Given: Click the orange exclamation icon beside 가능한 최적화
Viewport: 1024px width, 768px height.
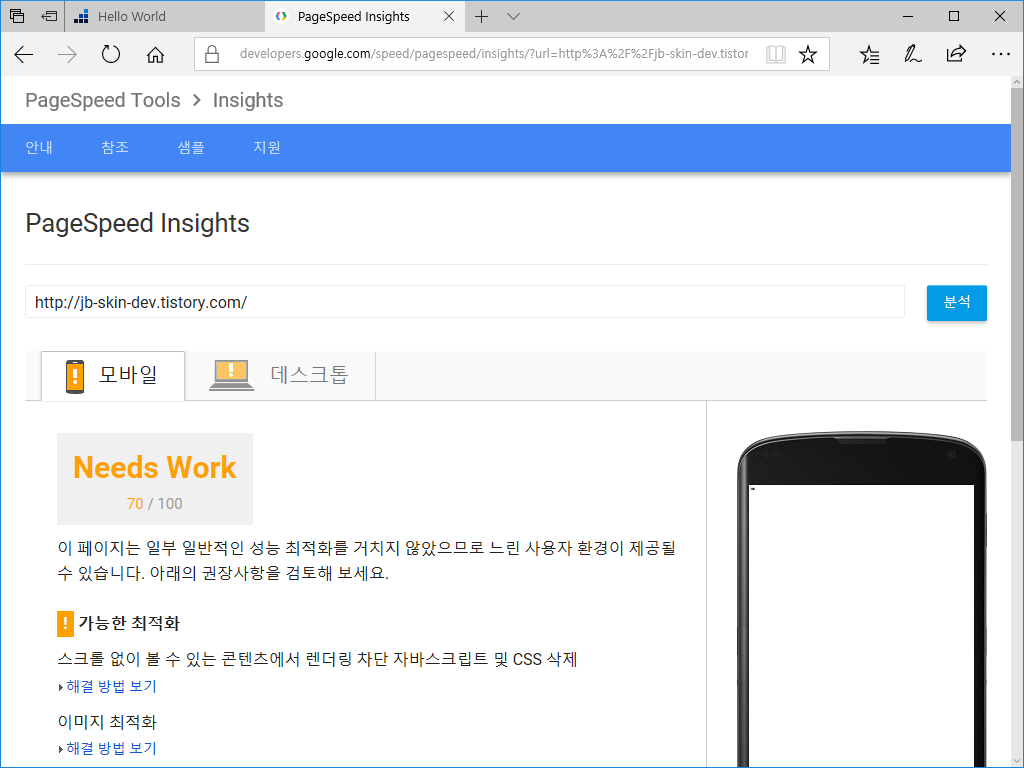Looking at the screenshot, I should click(65, 624).
